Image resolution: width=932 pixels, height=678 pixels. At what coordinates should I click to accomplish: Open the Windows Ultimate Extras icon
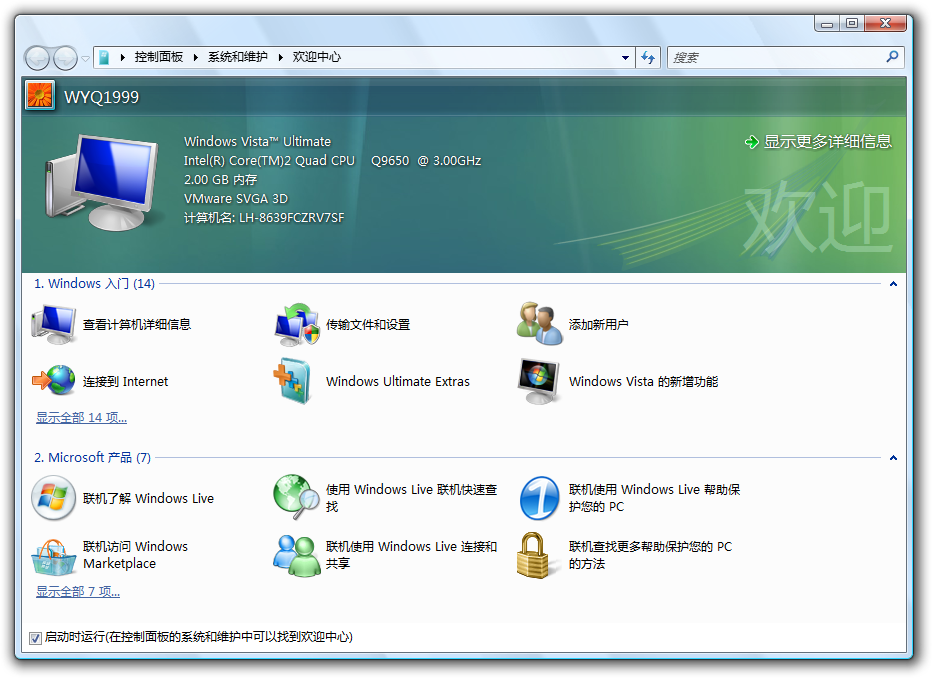tap(292, 381)
